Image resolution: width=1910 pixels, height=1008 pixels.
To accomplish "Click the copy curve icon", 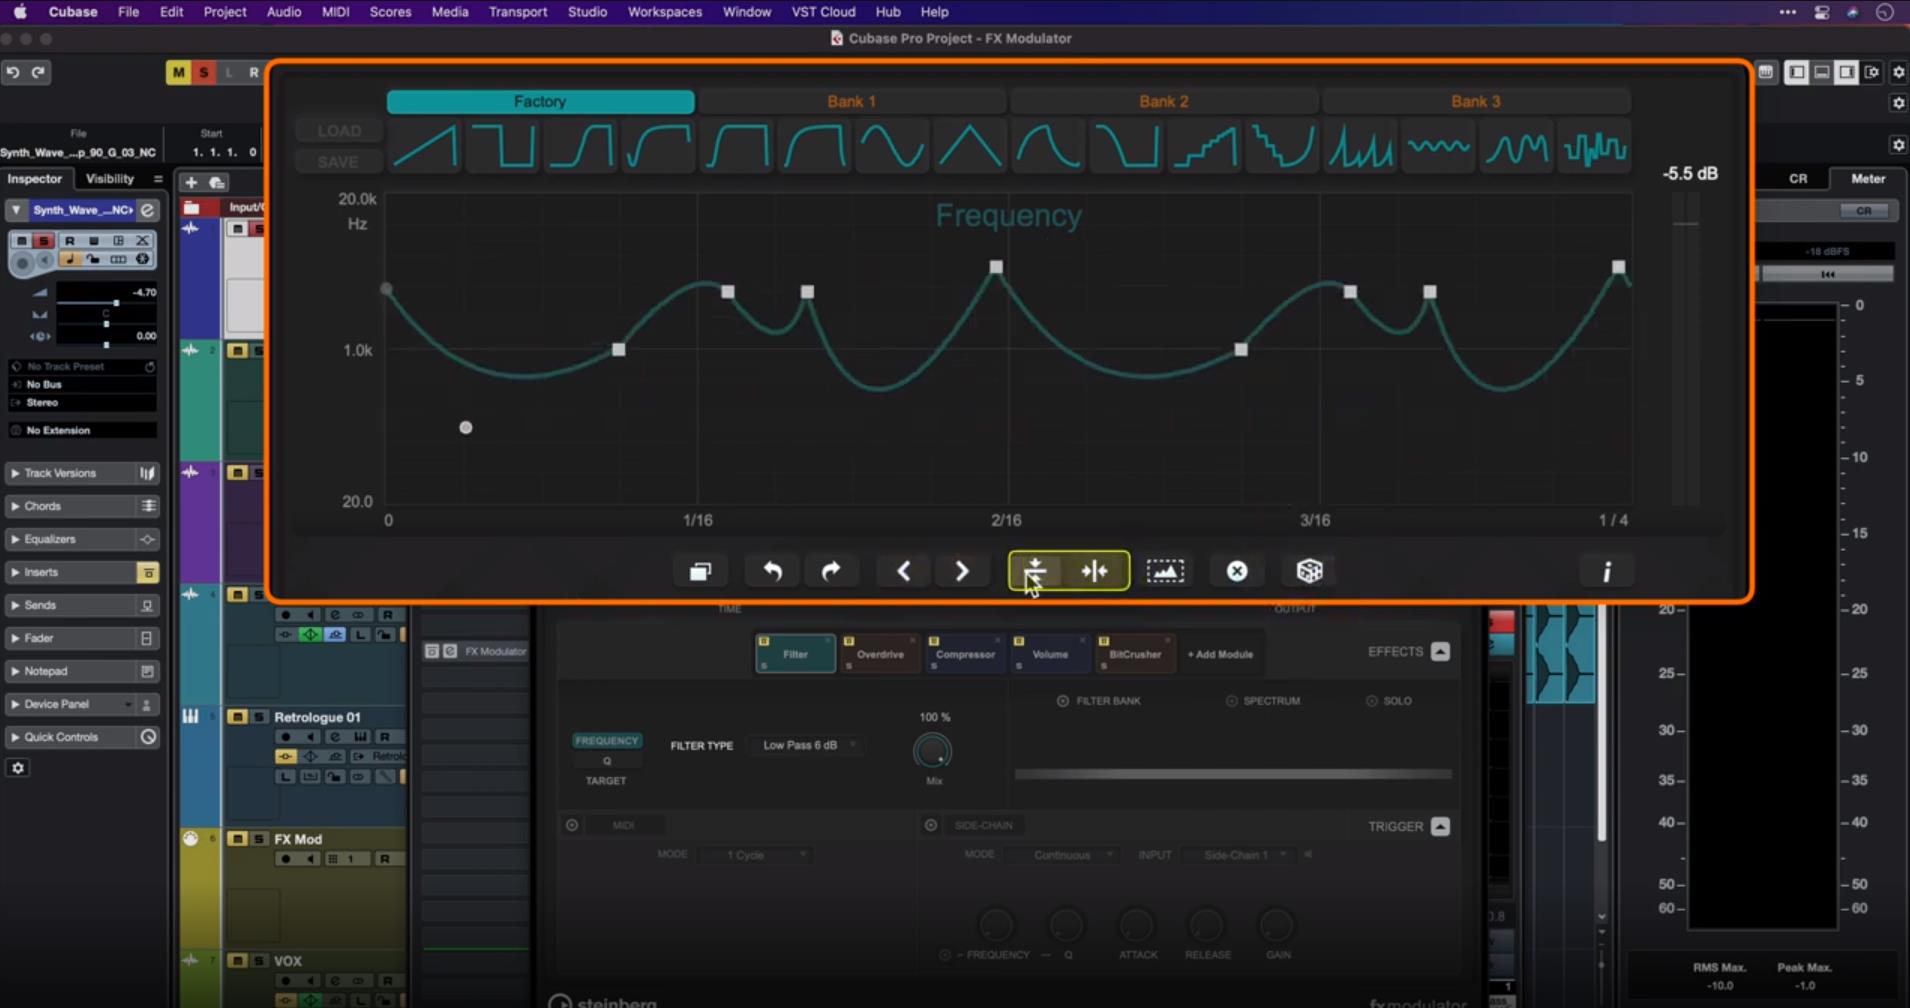I will click(x=700, y=571).
